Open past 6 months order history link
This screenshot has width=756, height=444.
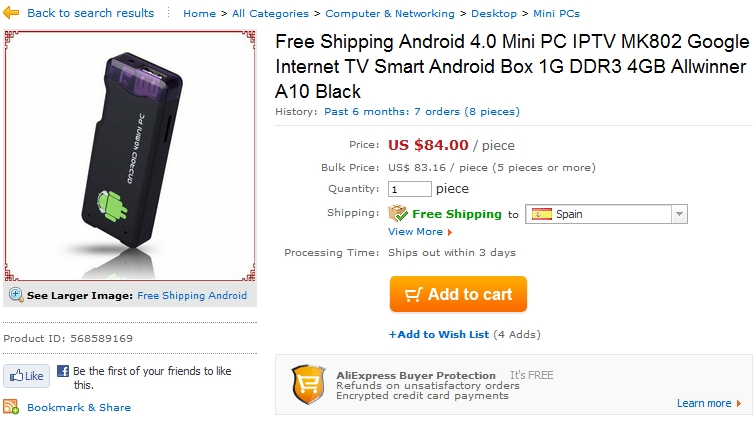422,112
